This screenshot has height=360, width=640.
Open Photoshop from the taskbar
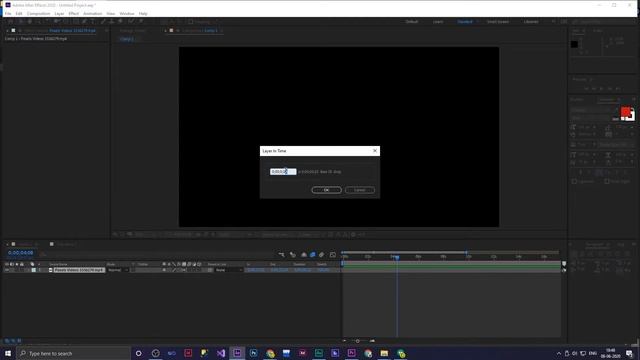(253, 353)
